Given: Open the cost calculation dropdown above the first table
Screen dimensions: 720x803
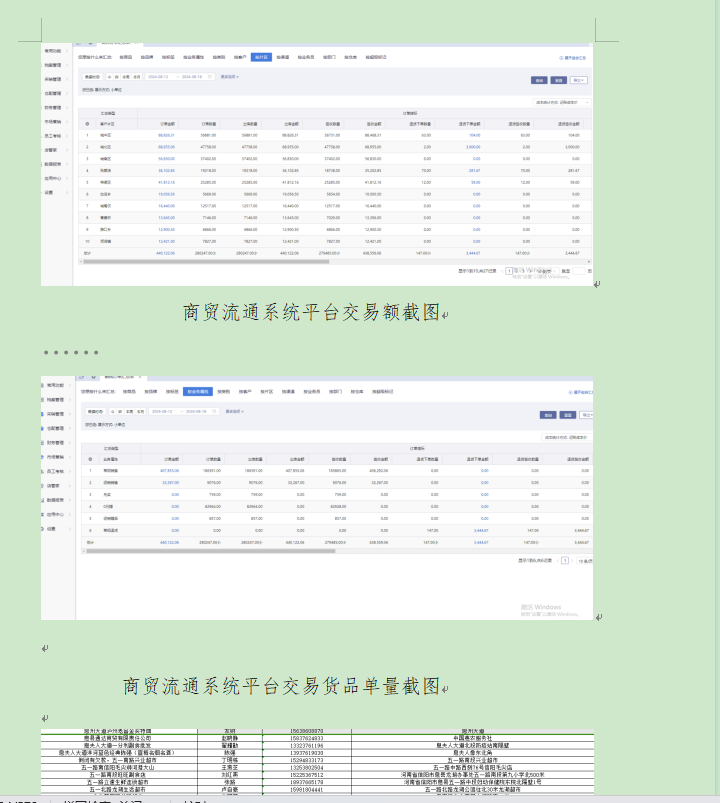Looking at the screenshot, I should pyautogui.click(x=561, y=102).
